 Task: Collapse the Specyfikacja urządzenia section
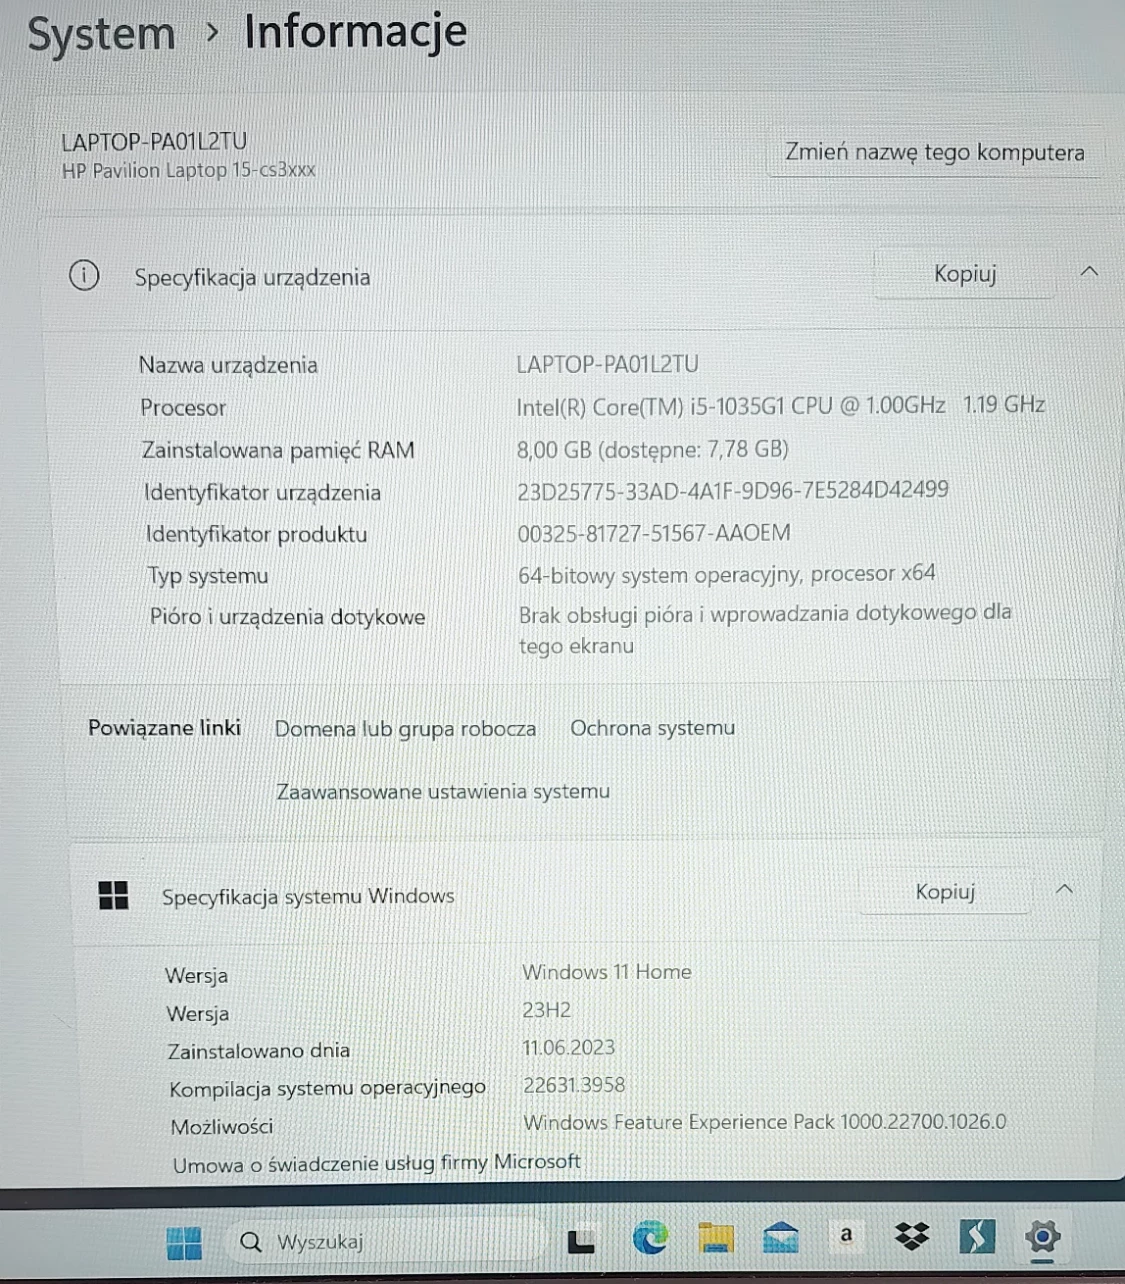1090,272
